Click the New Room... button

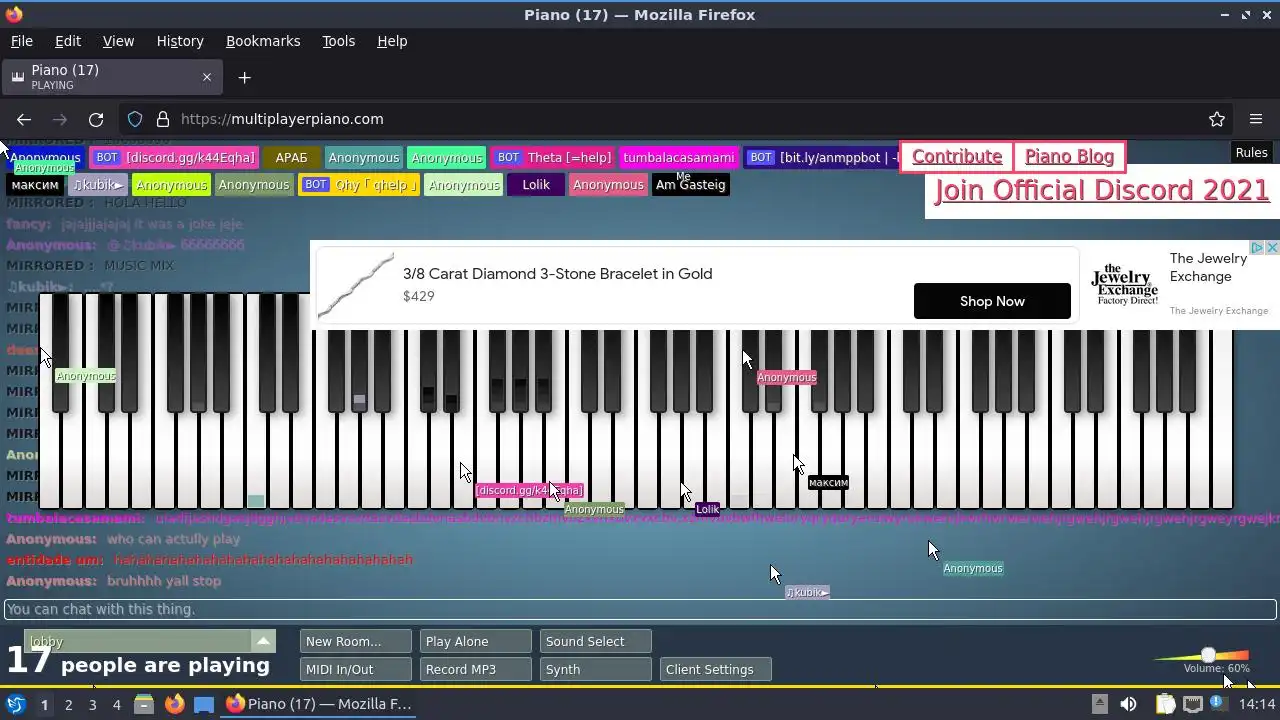click(355, 641)
